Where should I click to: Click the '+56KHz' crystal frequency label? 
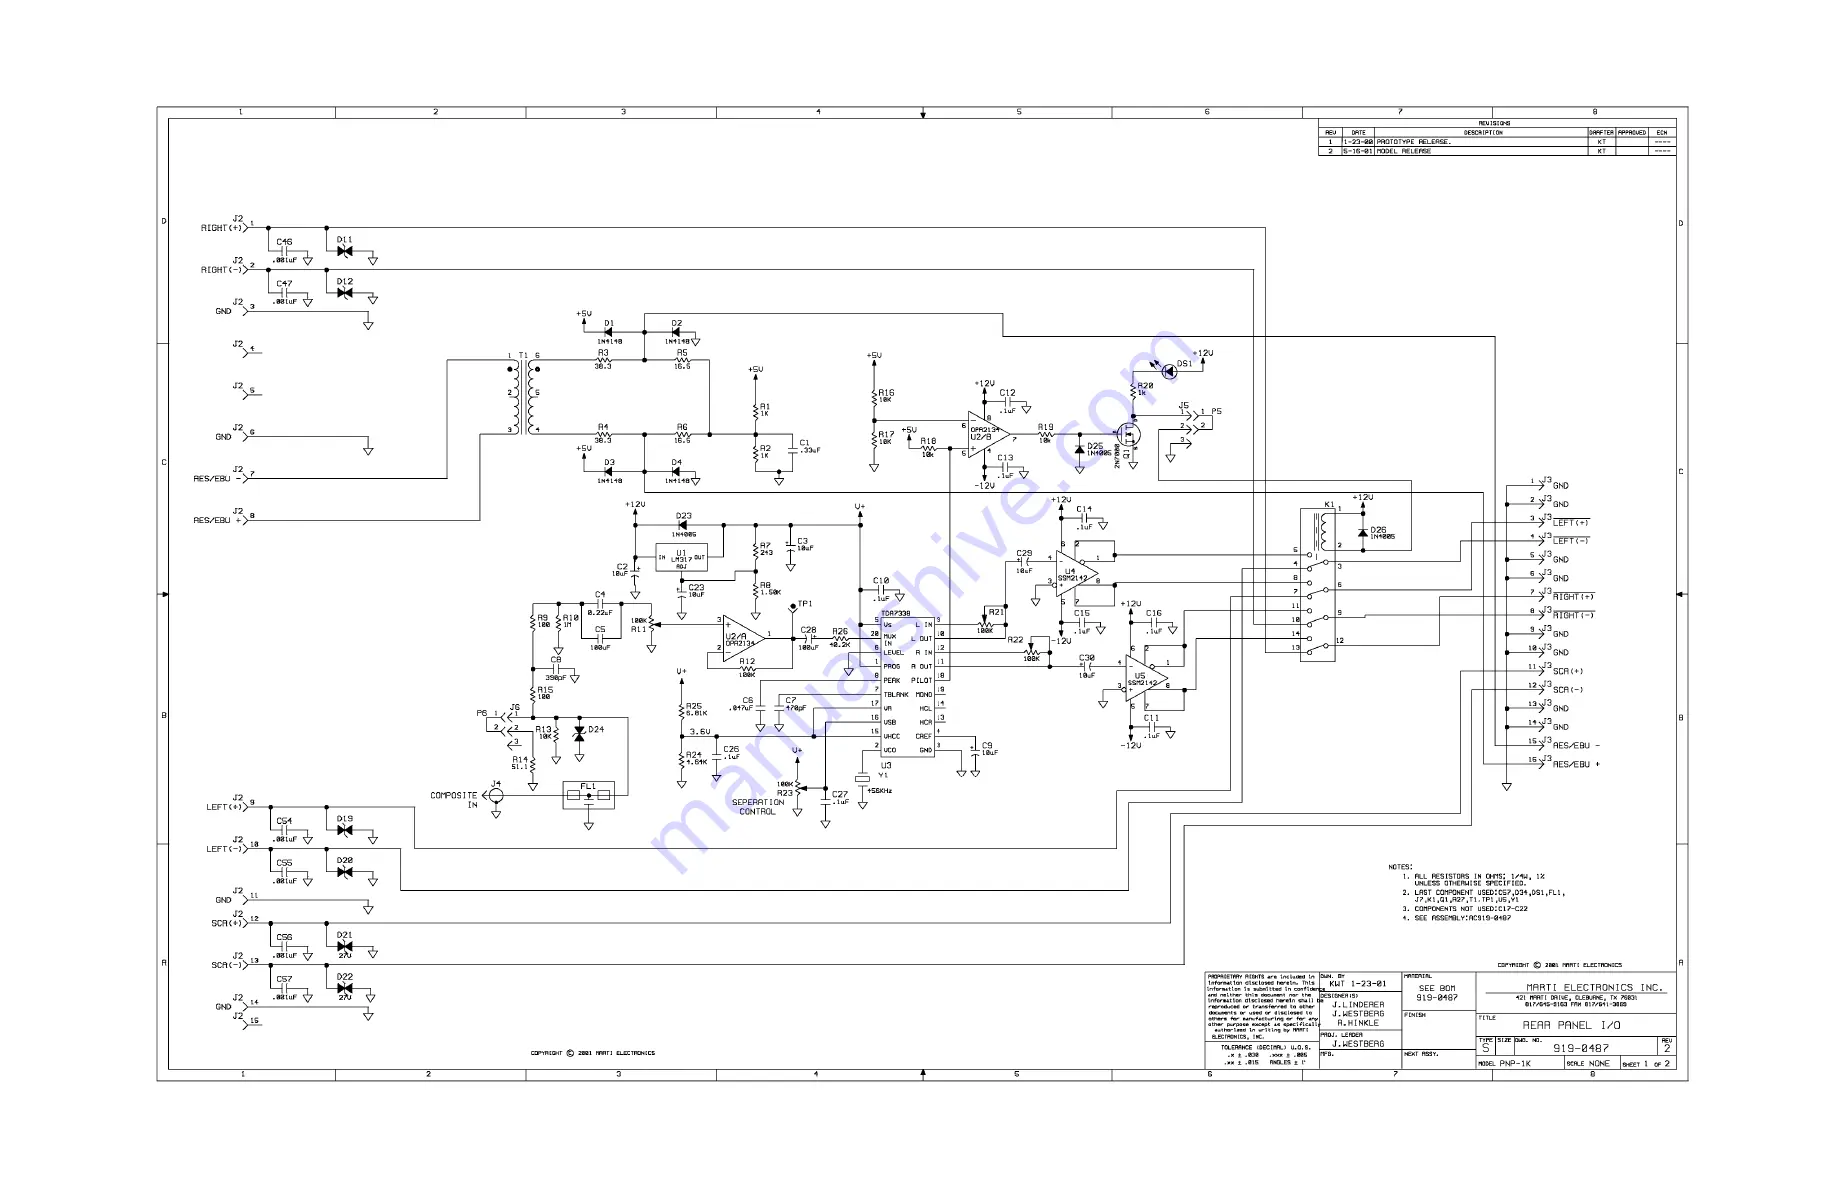880,791
